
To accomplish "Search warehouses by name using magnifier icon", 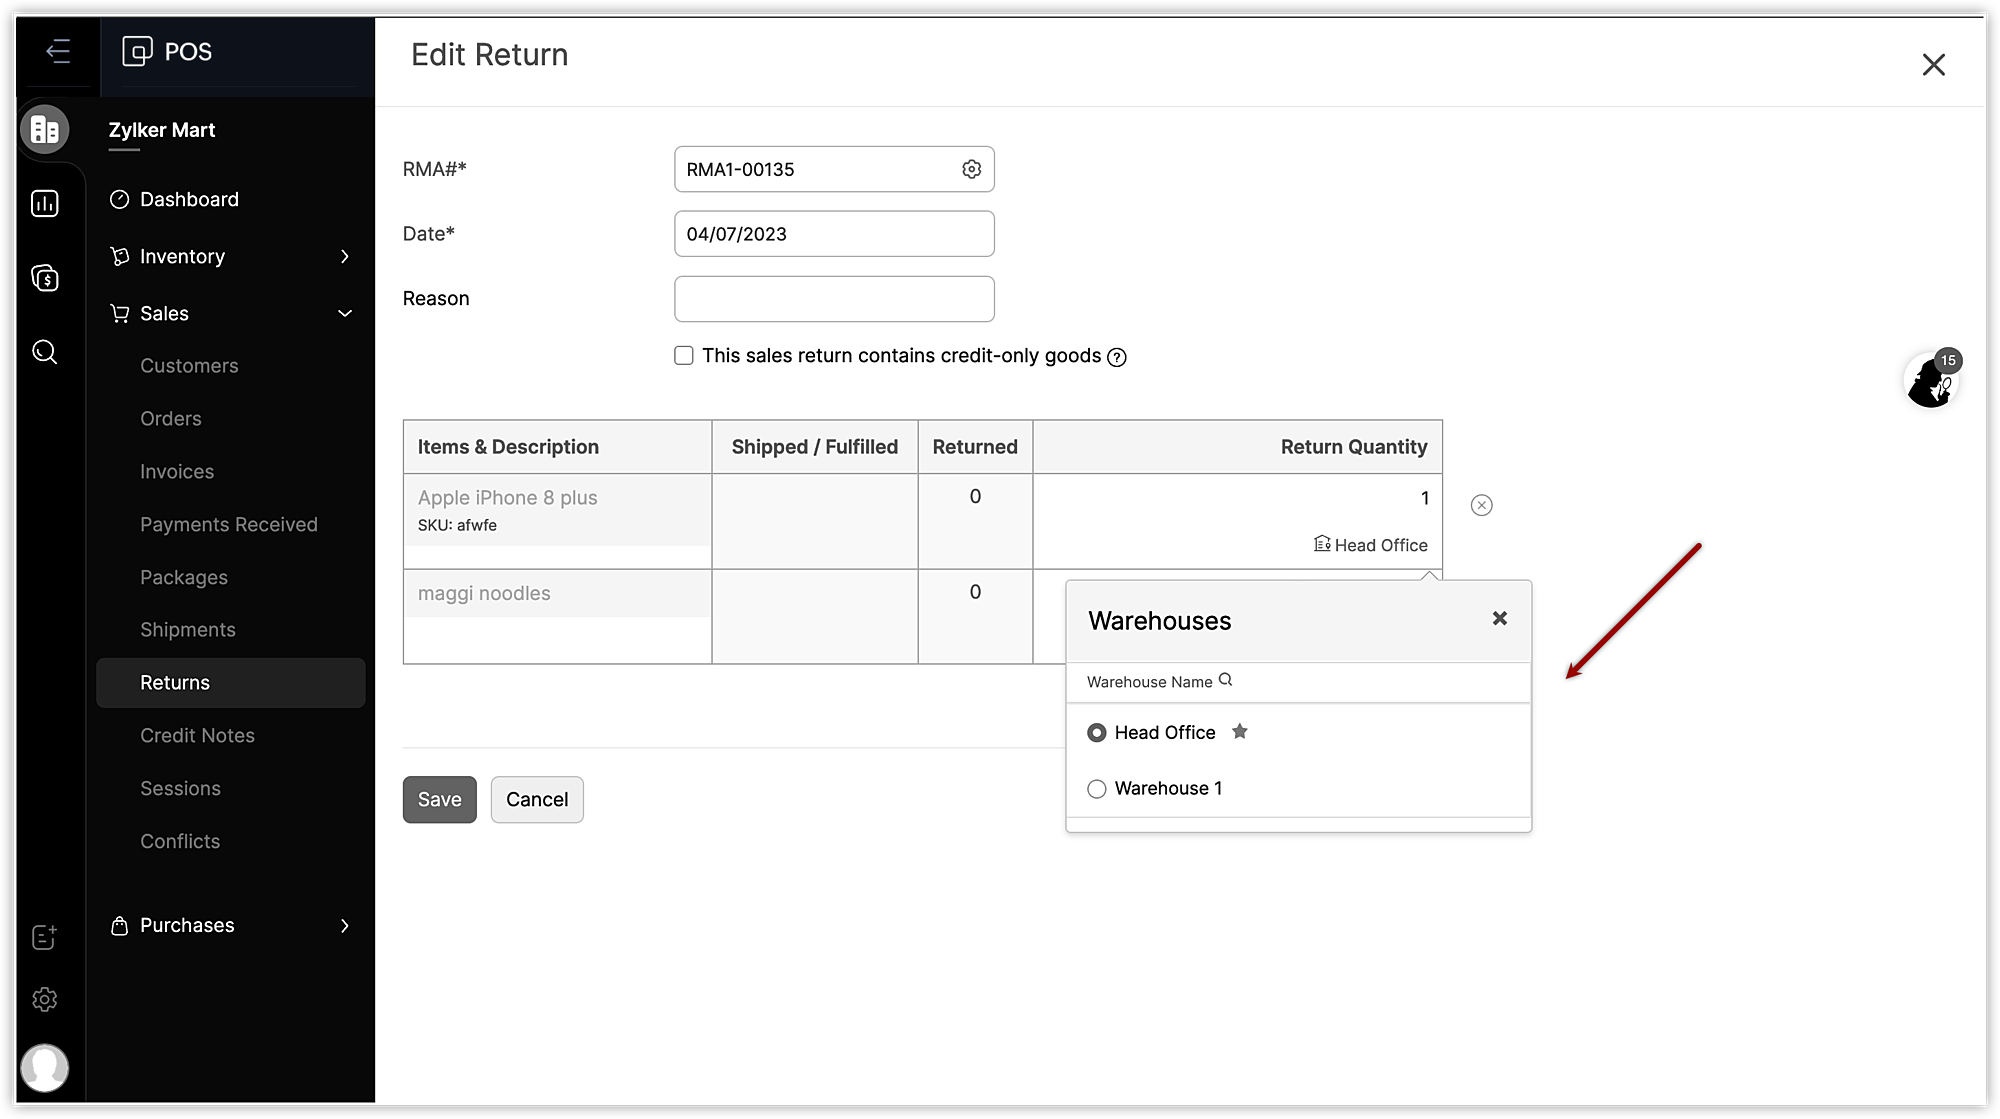I will 1225,681.
